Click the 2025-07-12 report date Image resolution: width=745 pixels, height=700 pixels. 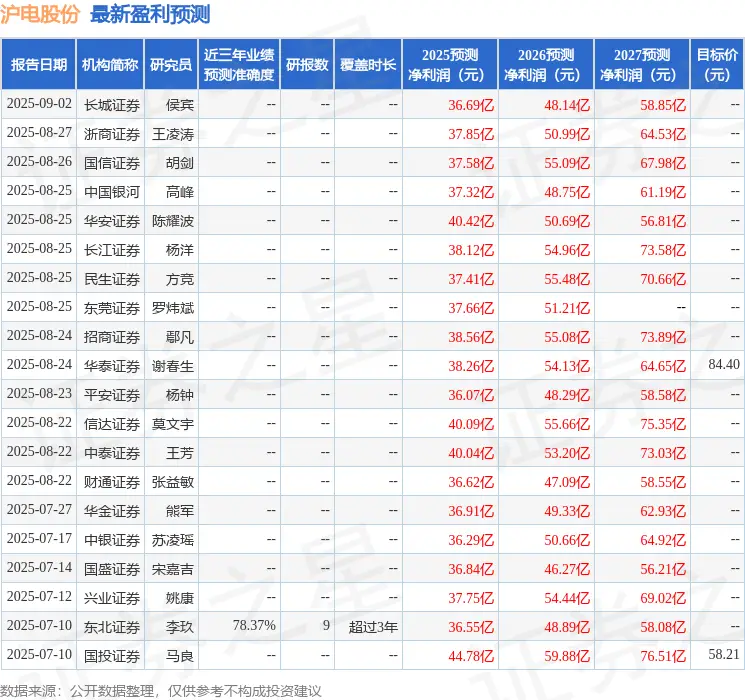[x=39, y=596]
